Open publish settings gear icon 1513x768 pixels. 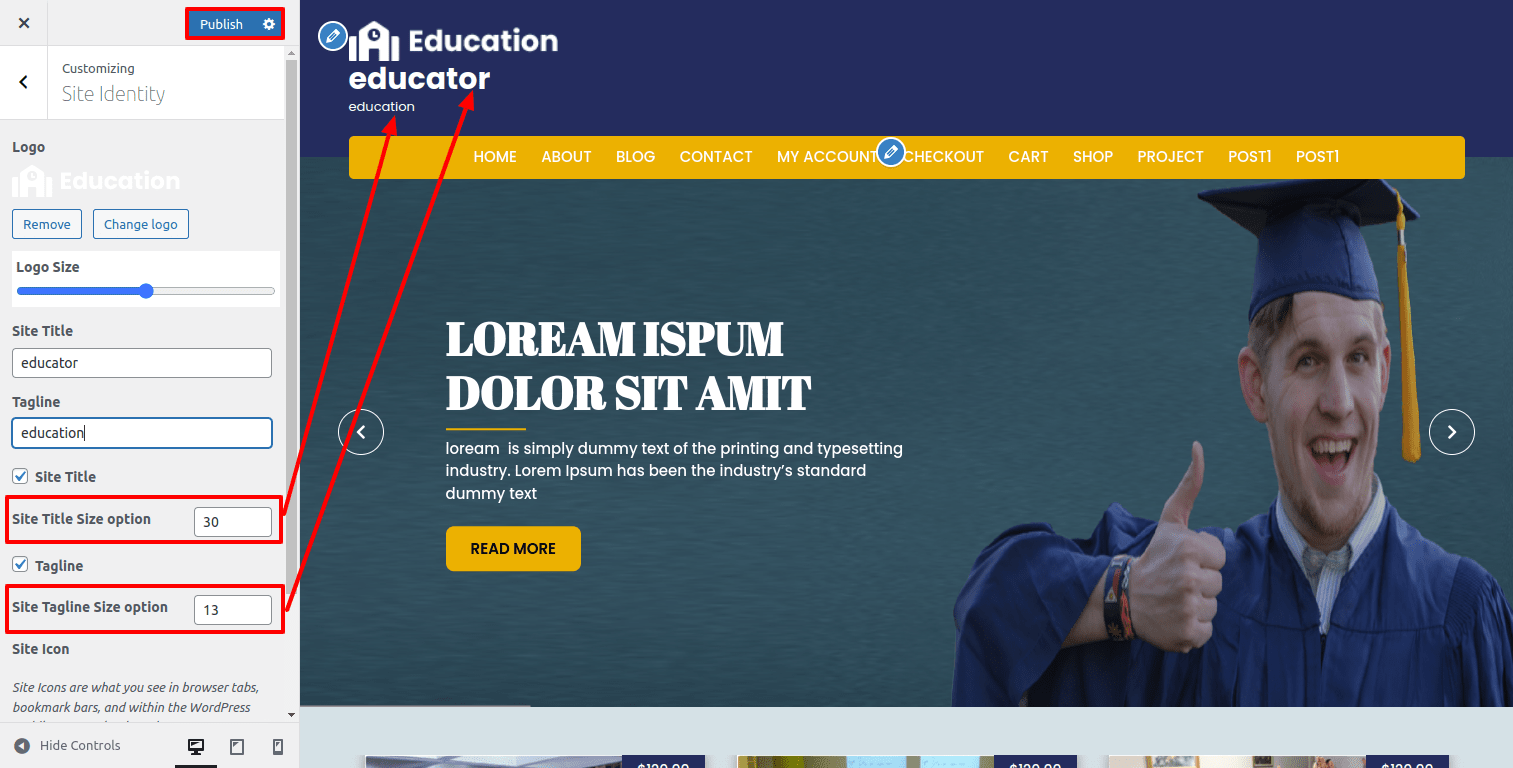[x=268, y=24]
